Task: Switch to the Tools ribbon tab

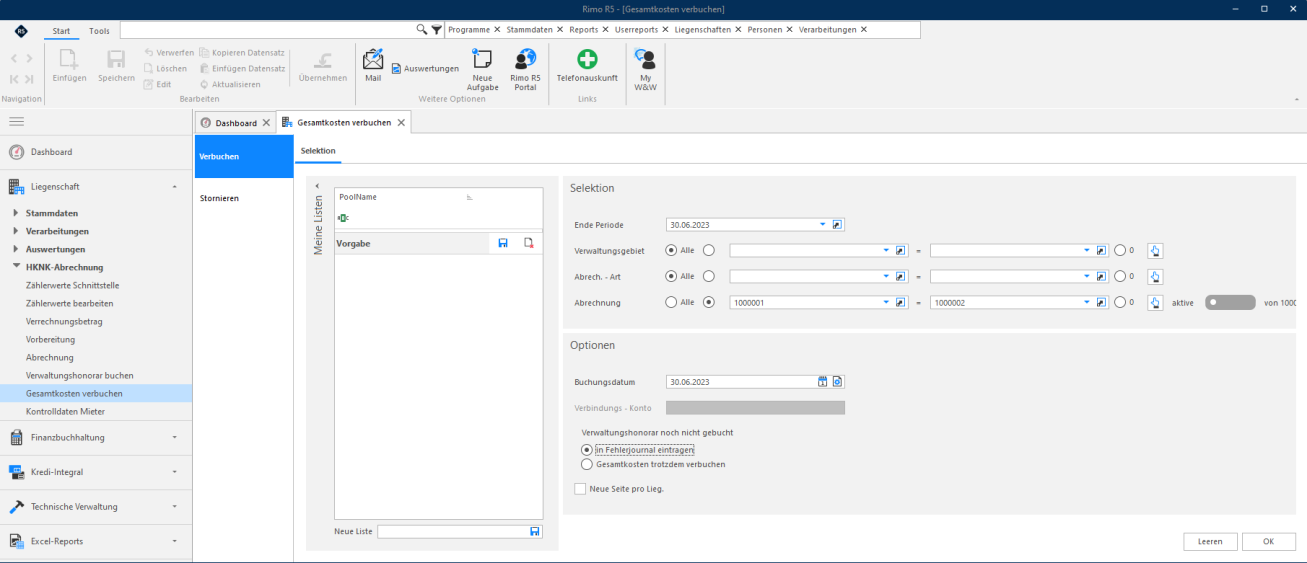Action: click(x=99, y=31)
